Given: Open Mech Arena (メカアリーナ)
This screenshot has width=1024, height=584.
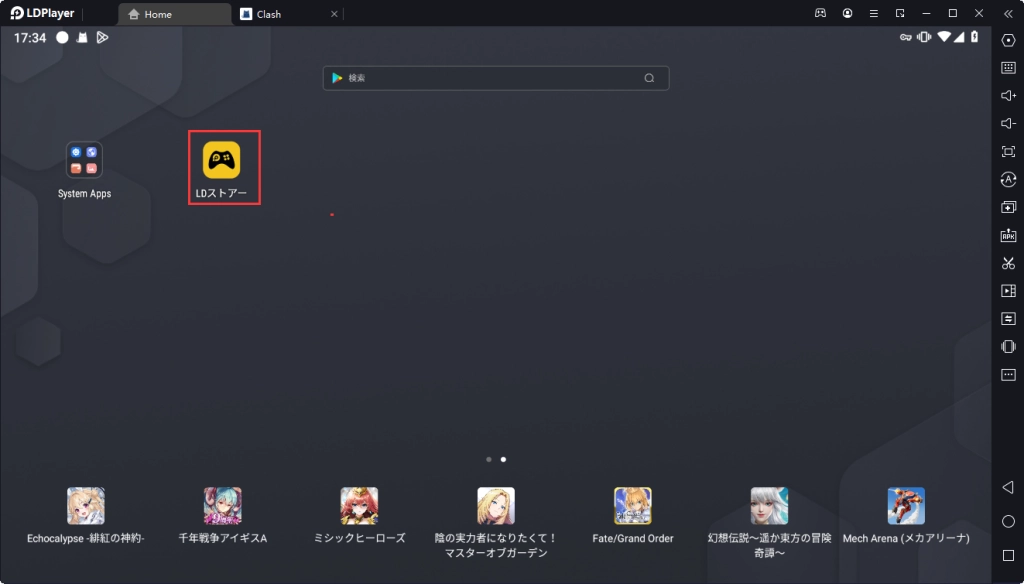Looking at the screenshot, I should [906, 506].
